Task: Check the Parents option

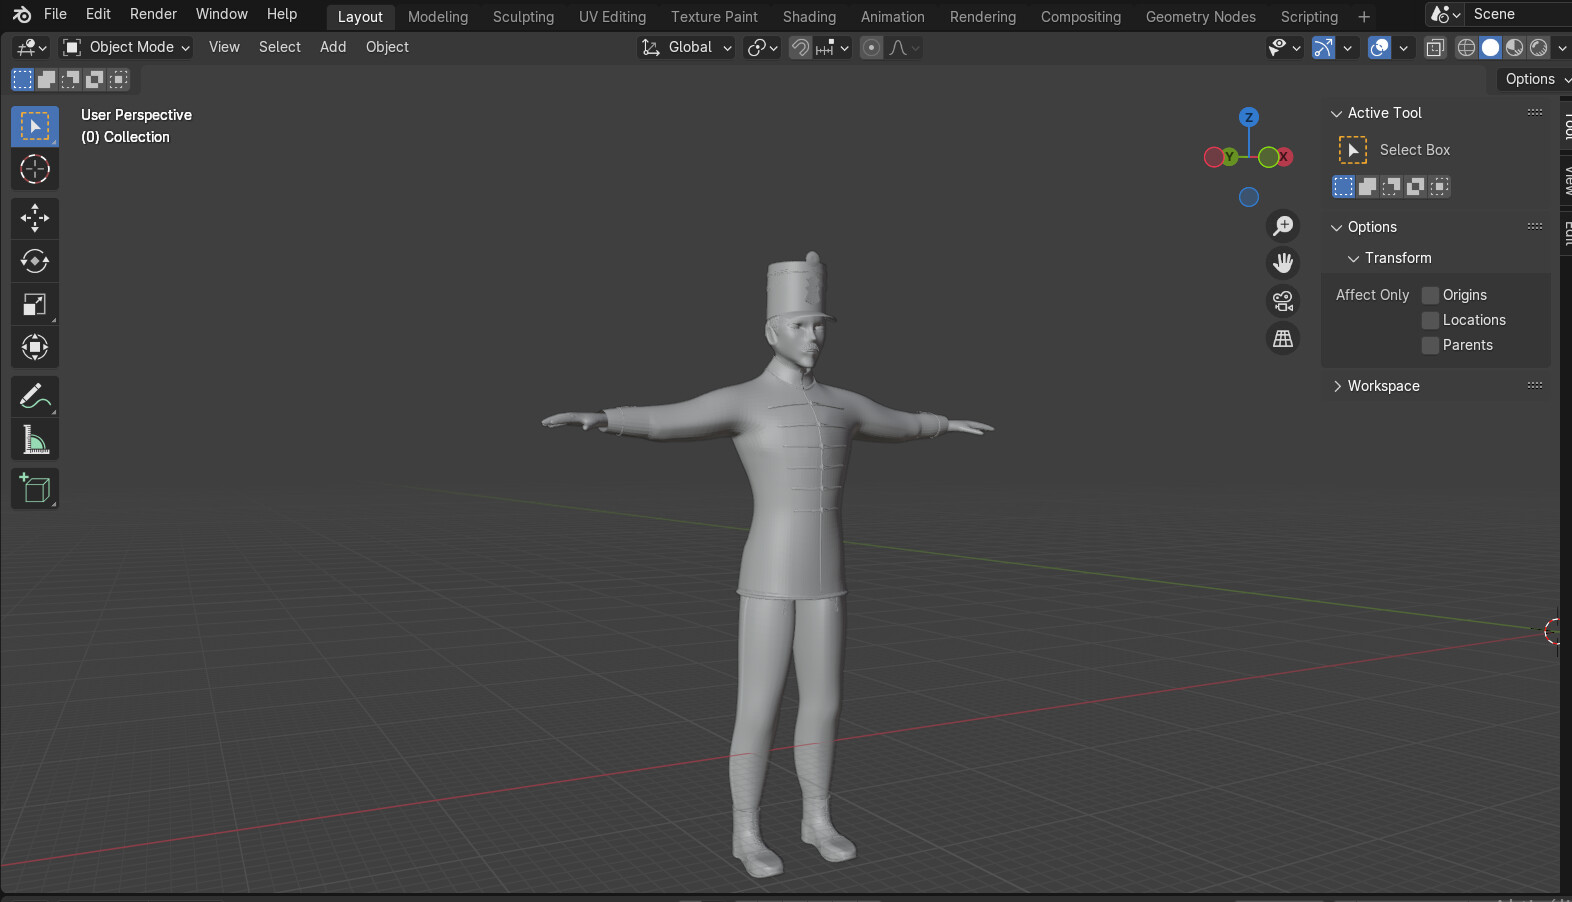Action: 1430,345
